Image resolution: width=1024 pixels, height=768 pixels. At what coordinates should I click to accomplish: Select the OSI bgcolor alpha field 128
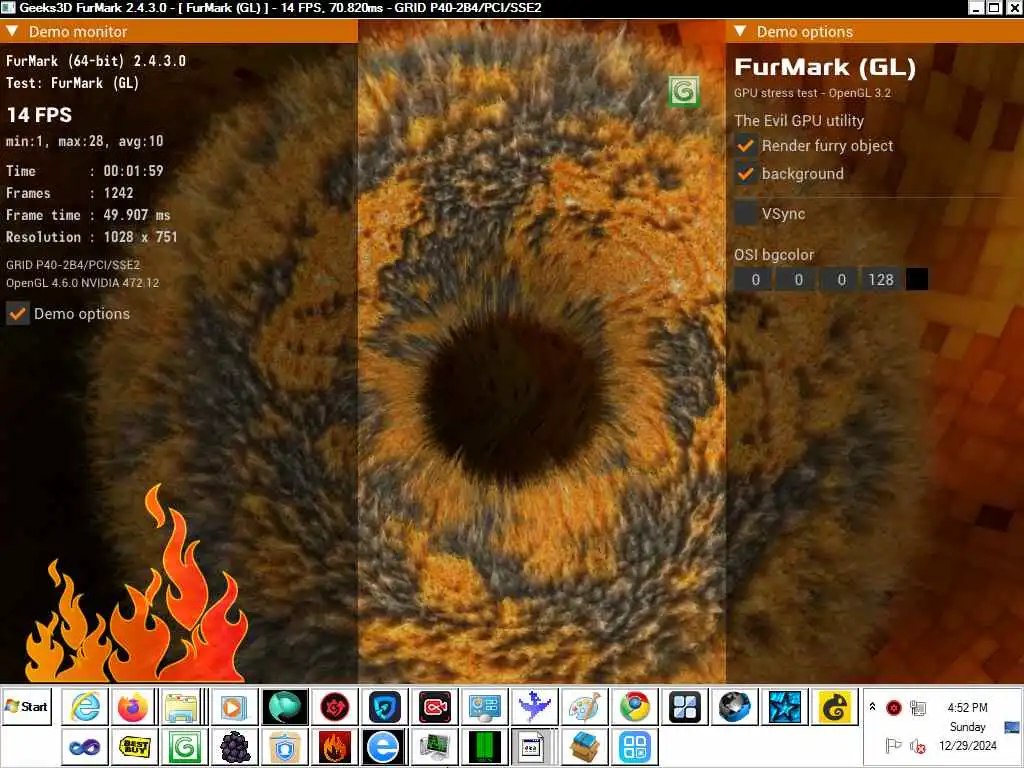(x=882, y=280)
